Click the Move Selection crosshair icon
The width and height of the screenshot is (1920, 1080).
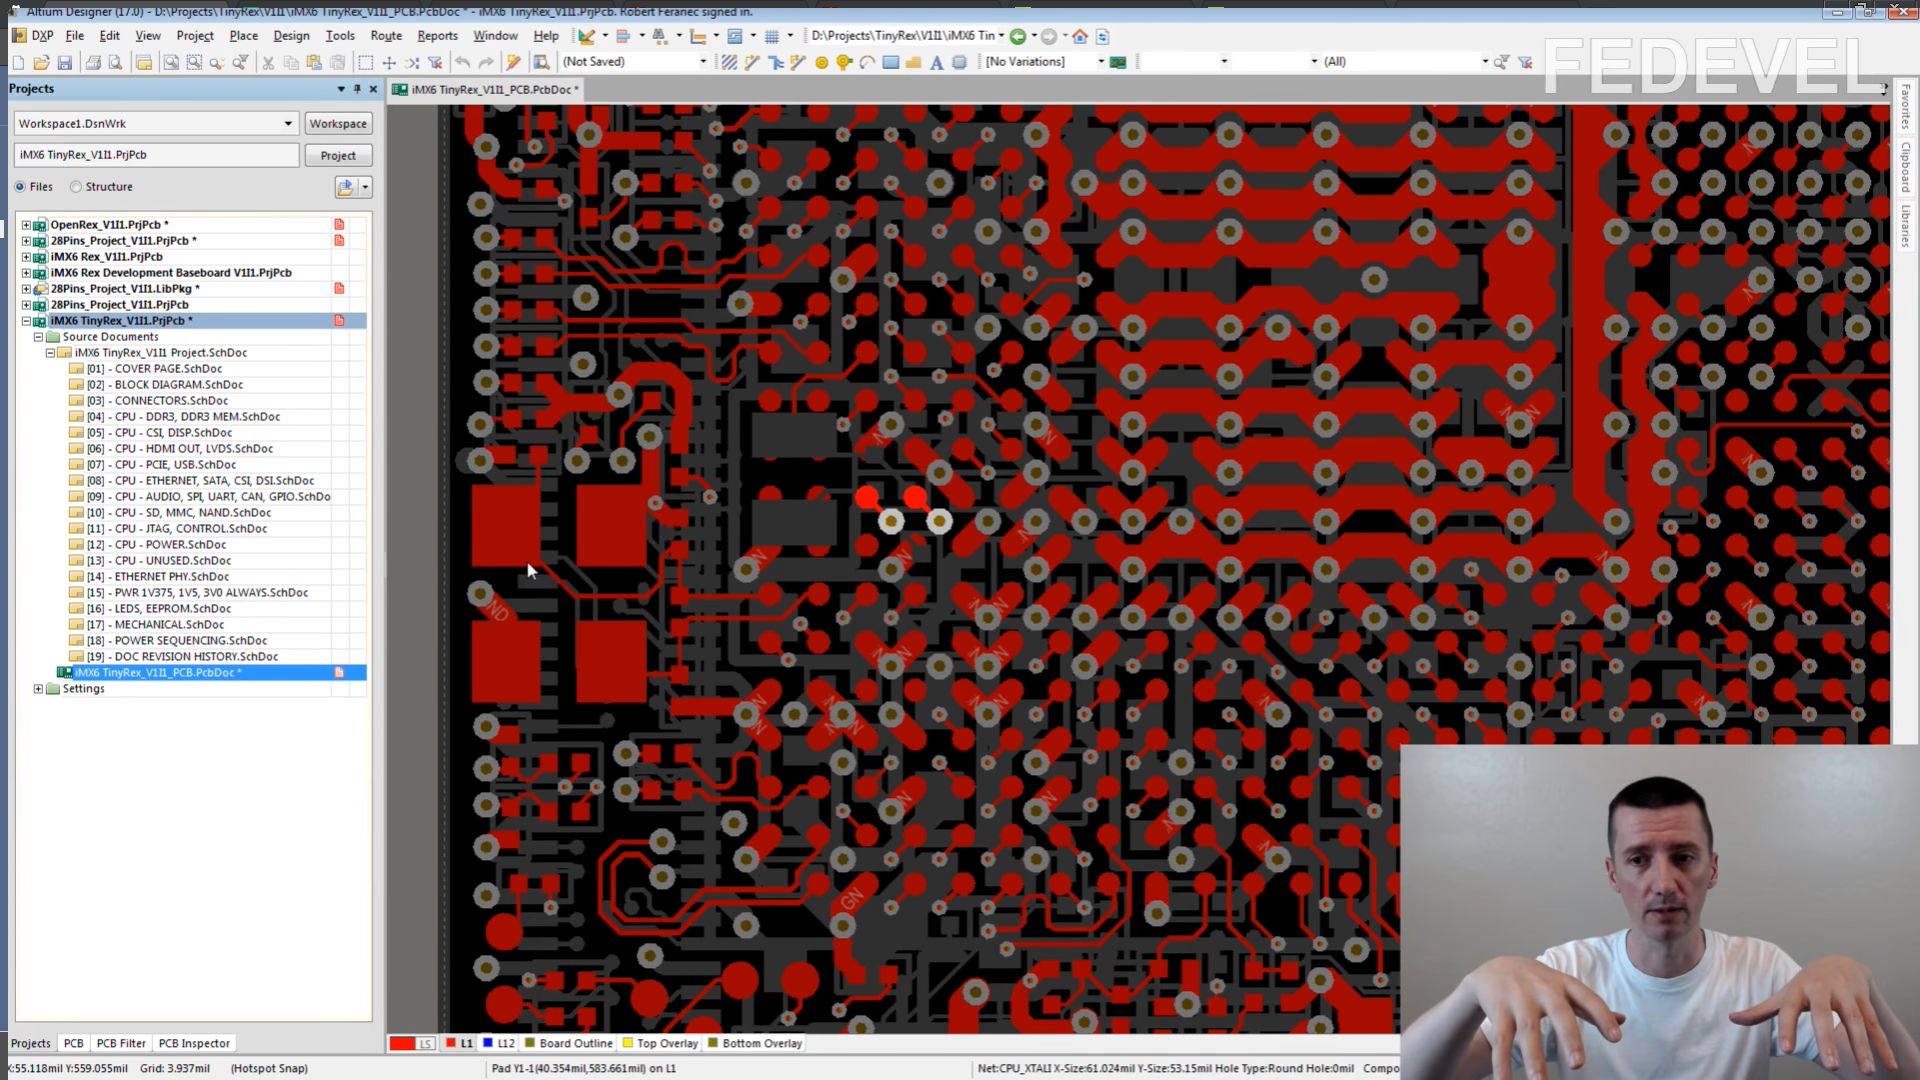[x=389, y=62]
